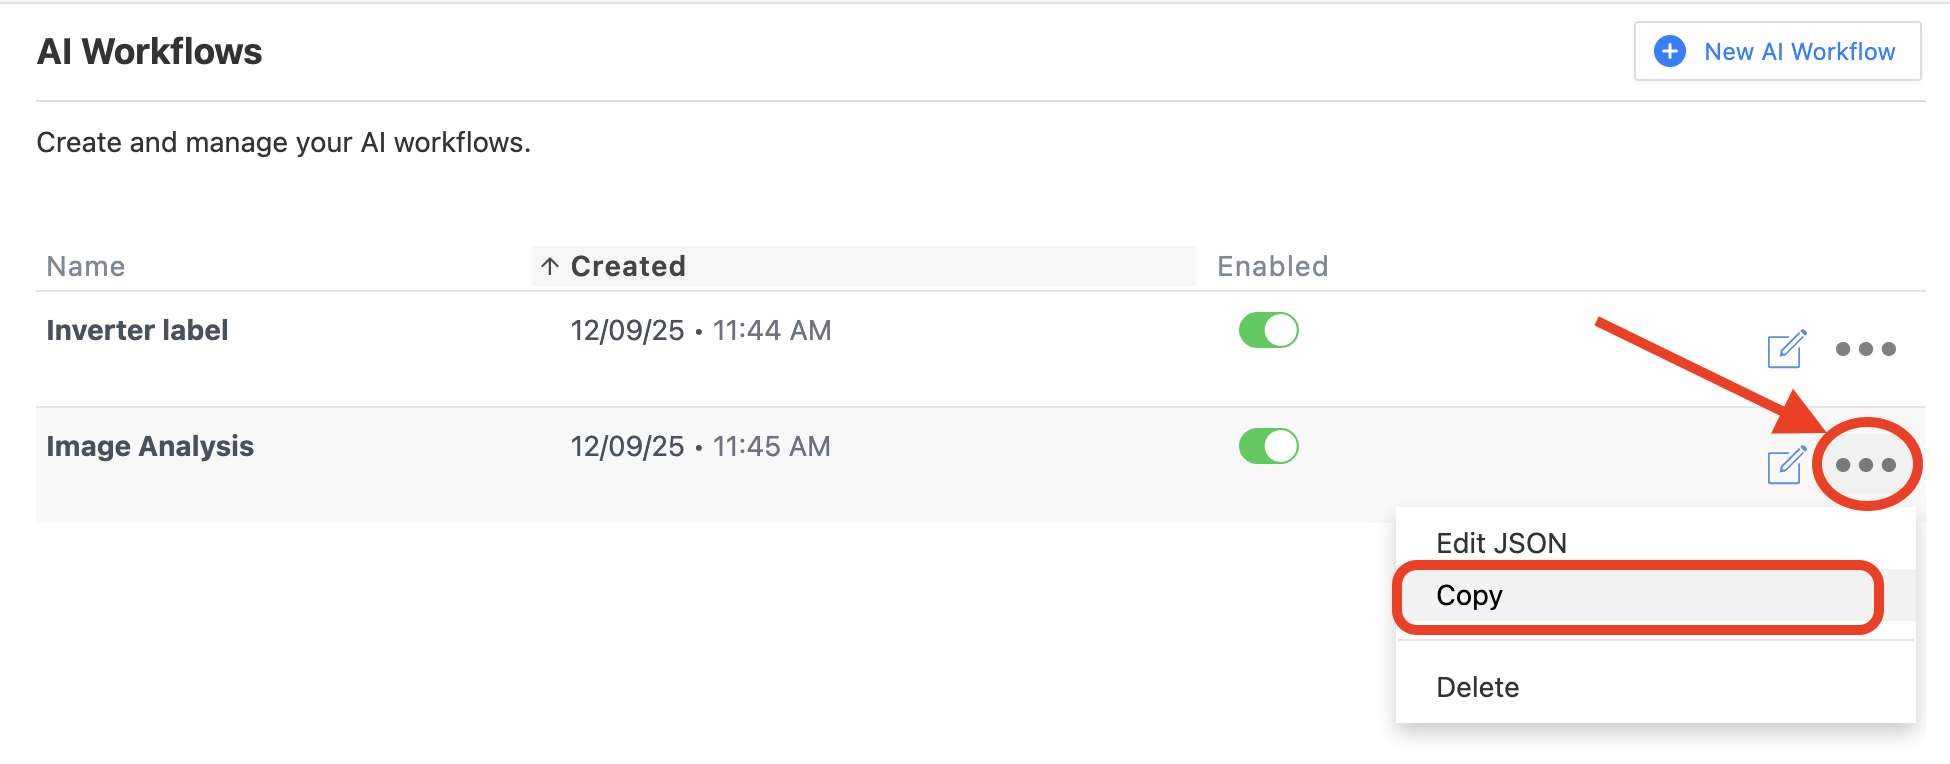Viewport: 1950px width, 764px height.
Task: Click the 11:44 AM creation date
Action: [700, 330]
